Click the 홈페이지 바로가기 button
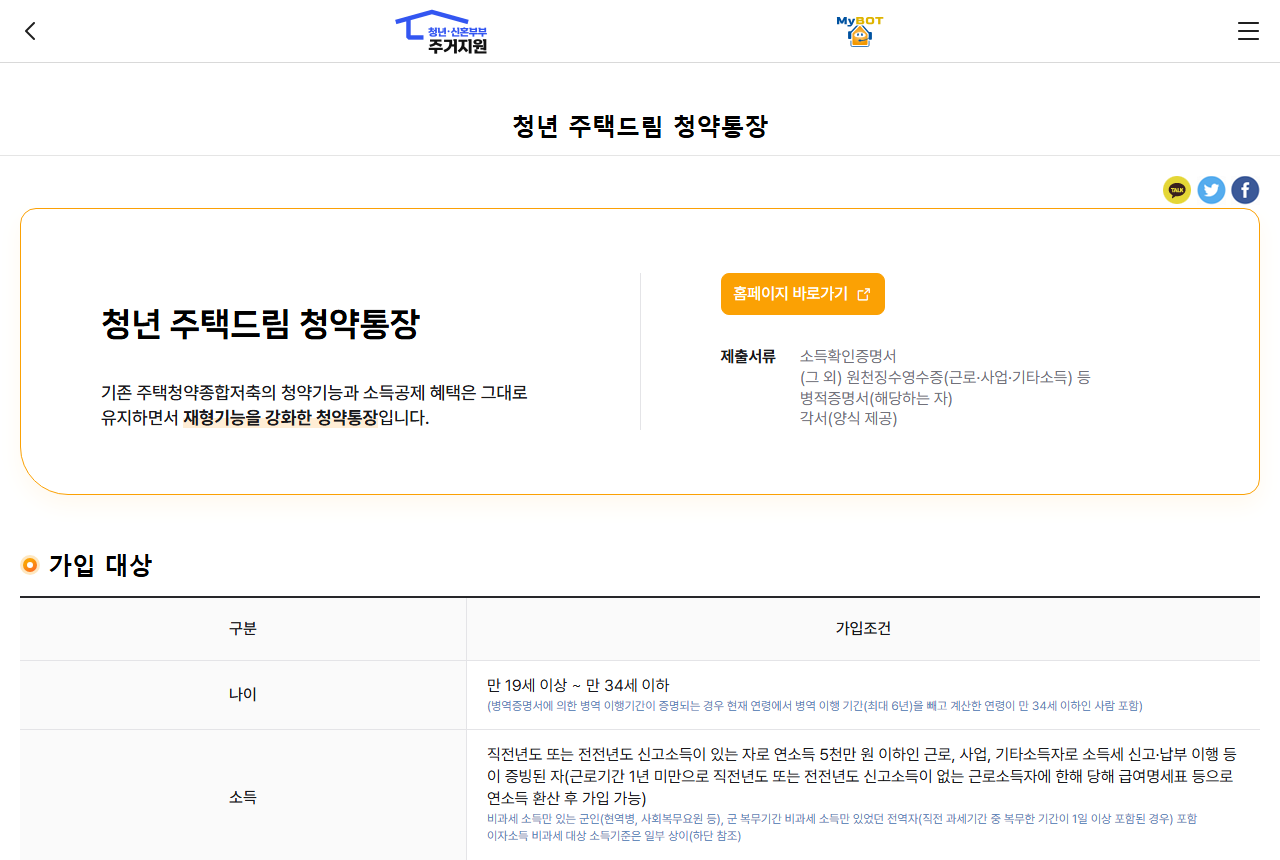1280x860 pixels. pyautogui.click(x=803, y=294)
